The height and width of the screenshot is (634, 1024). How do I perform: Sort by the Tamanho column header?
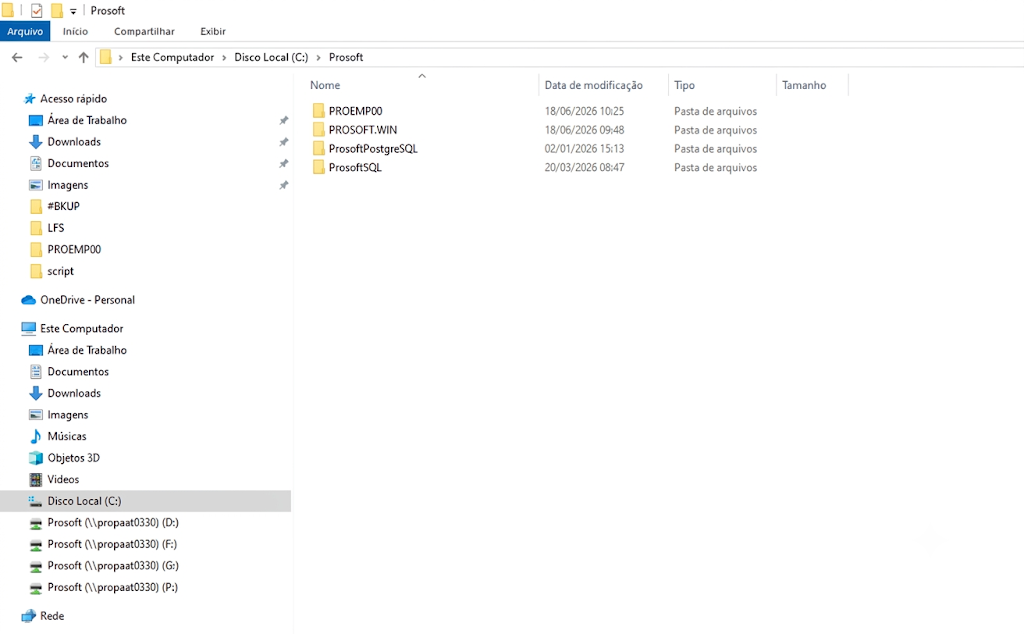(x=804, y=85)
